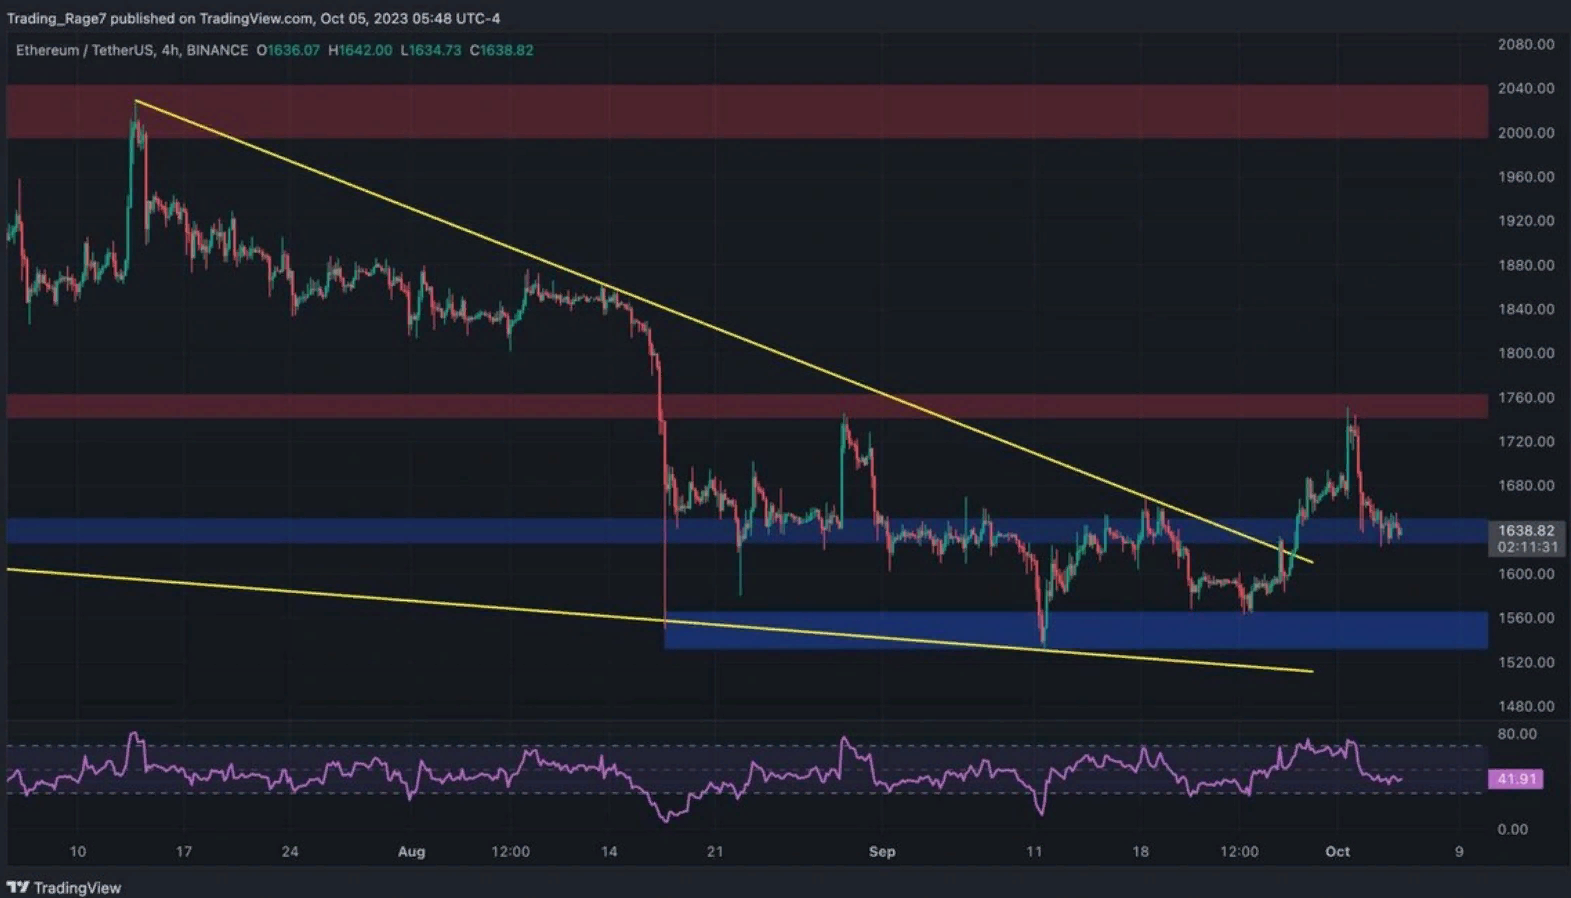Click the candle countdown timer 02:11:31
1571x898 pixels.
[x=1526, y=548]
